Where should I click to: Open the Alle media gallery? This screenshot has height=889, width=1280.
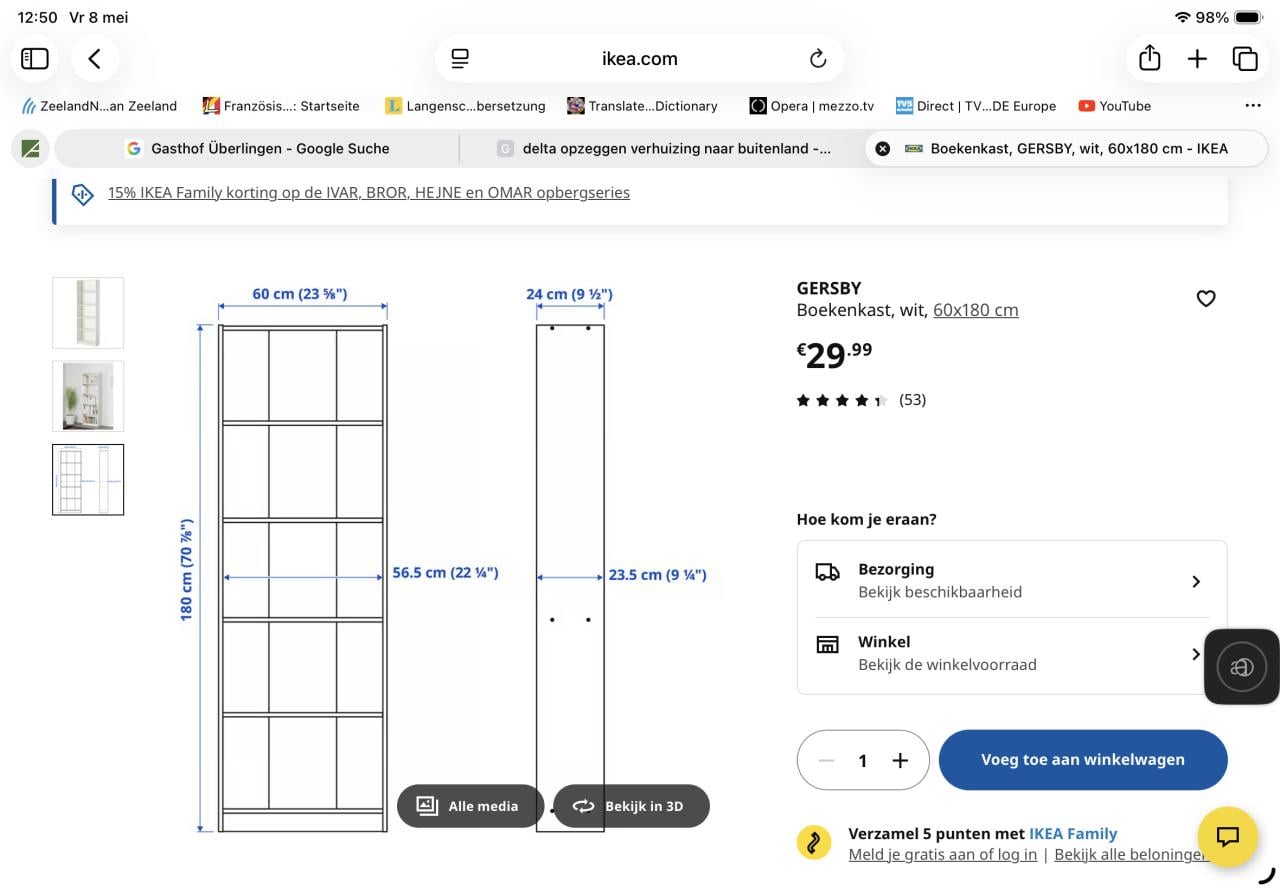(469, 806)
